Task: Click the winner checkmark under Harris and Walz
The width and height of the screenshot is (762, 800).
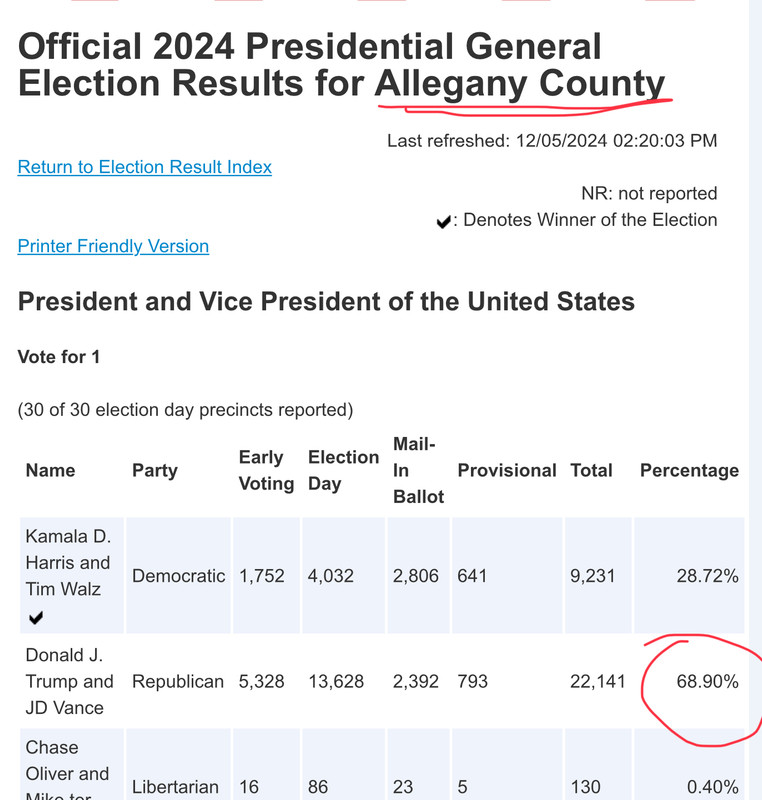Action: pos(36,618)
